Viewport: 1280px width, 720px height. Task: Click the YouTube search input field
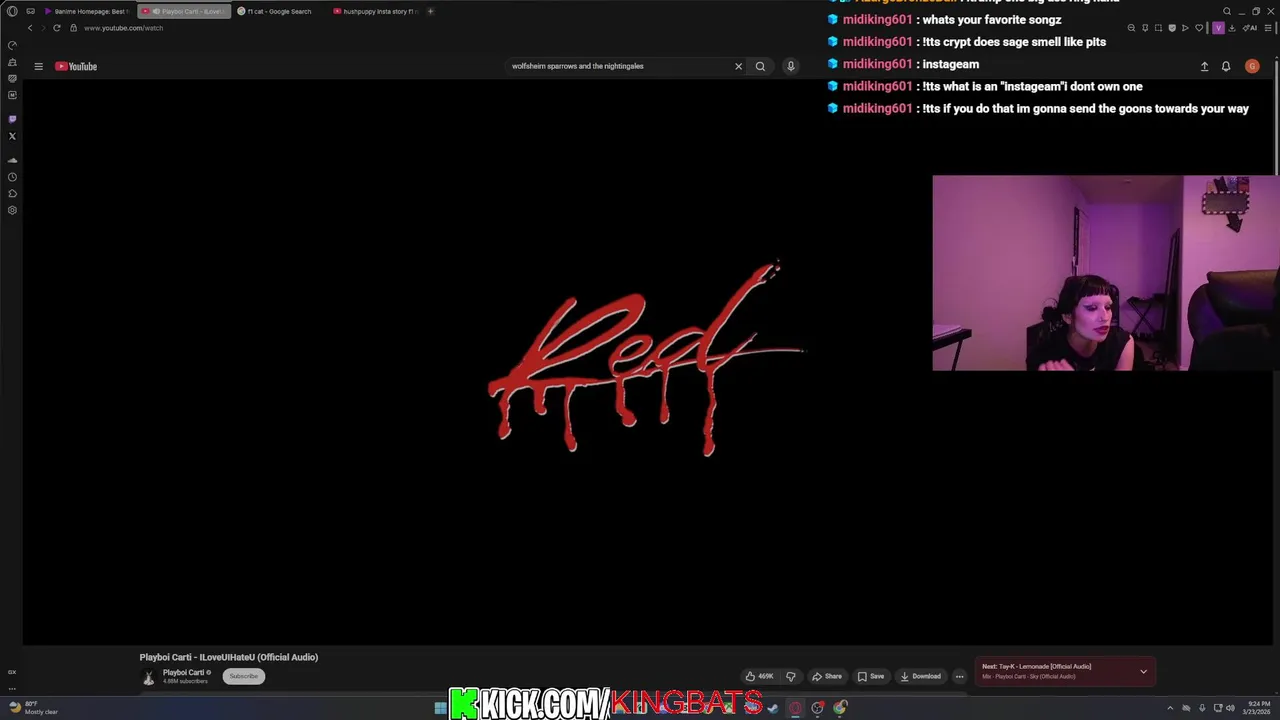click(x=618, y=66)
